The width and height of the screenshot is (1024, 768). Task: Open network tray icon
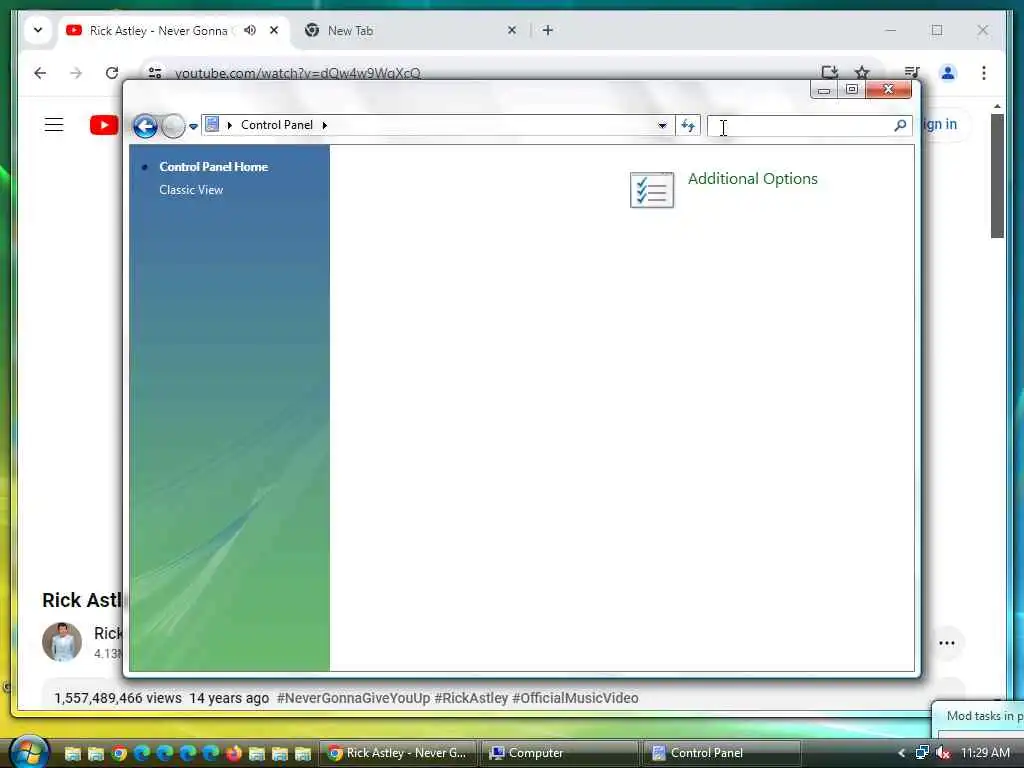tap(921, 753)
